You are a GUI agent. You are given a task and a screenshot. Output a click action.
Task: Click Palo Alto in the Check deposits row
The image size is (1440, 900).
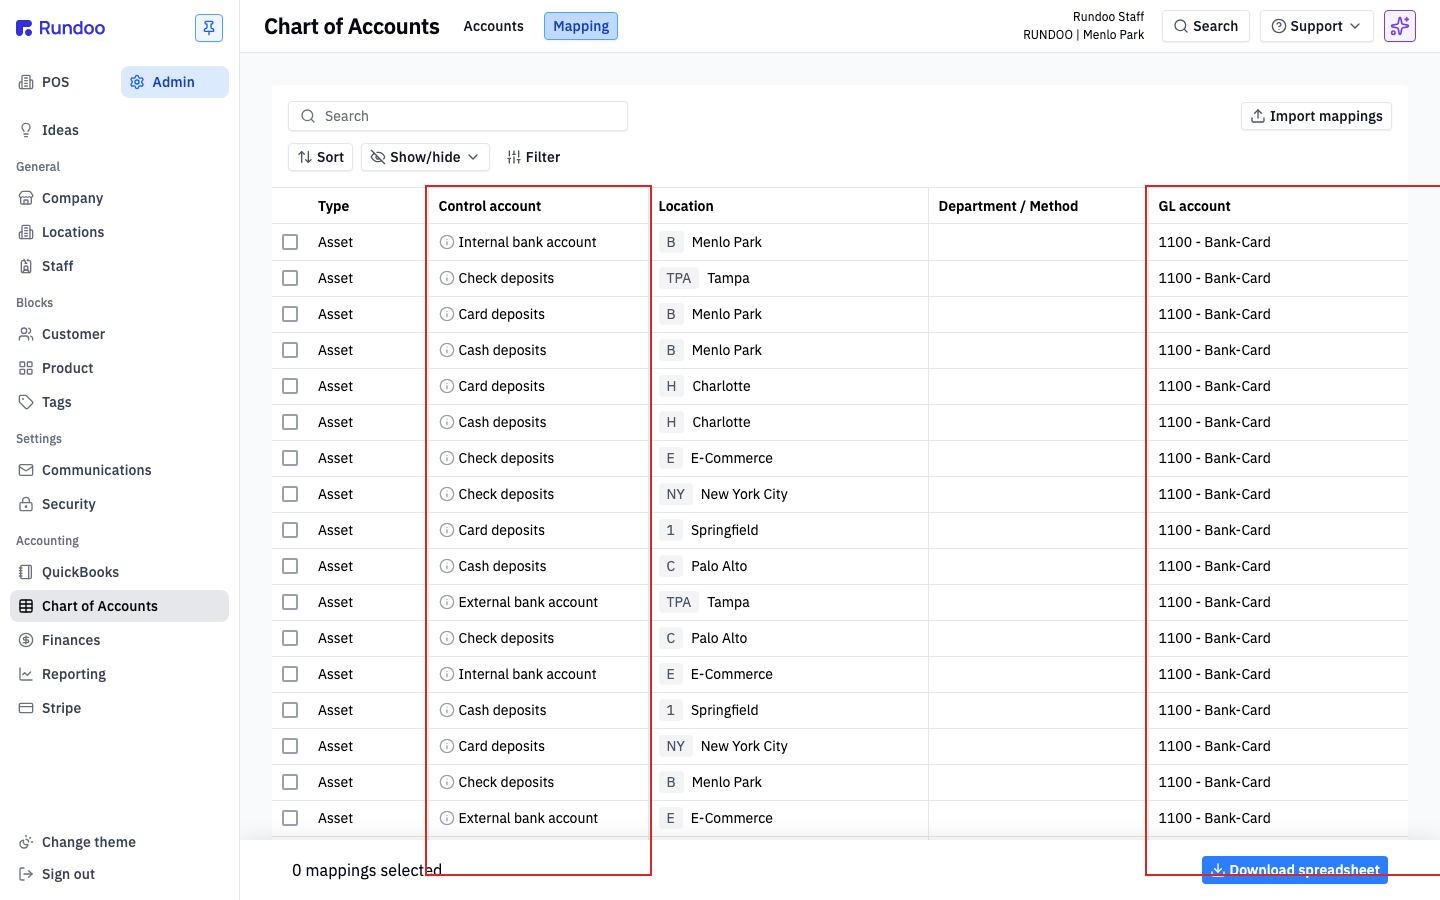pyautogui.click(x=719, y=638)
